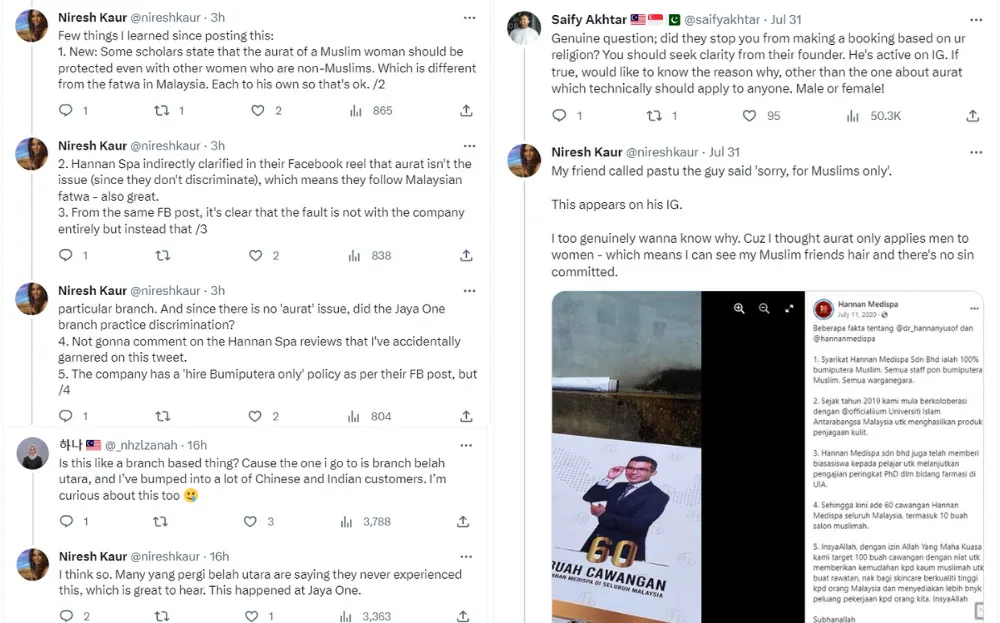Open the @saifyakhtar handle link
The image size is (1000, 623).
point(724,19)
